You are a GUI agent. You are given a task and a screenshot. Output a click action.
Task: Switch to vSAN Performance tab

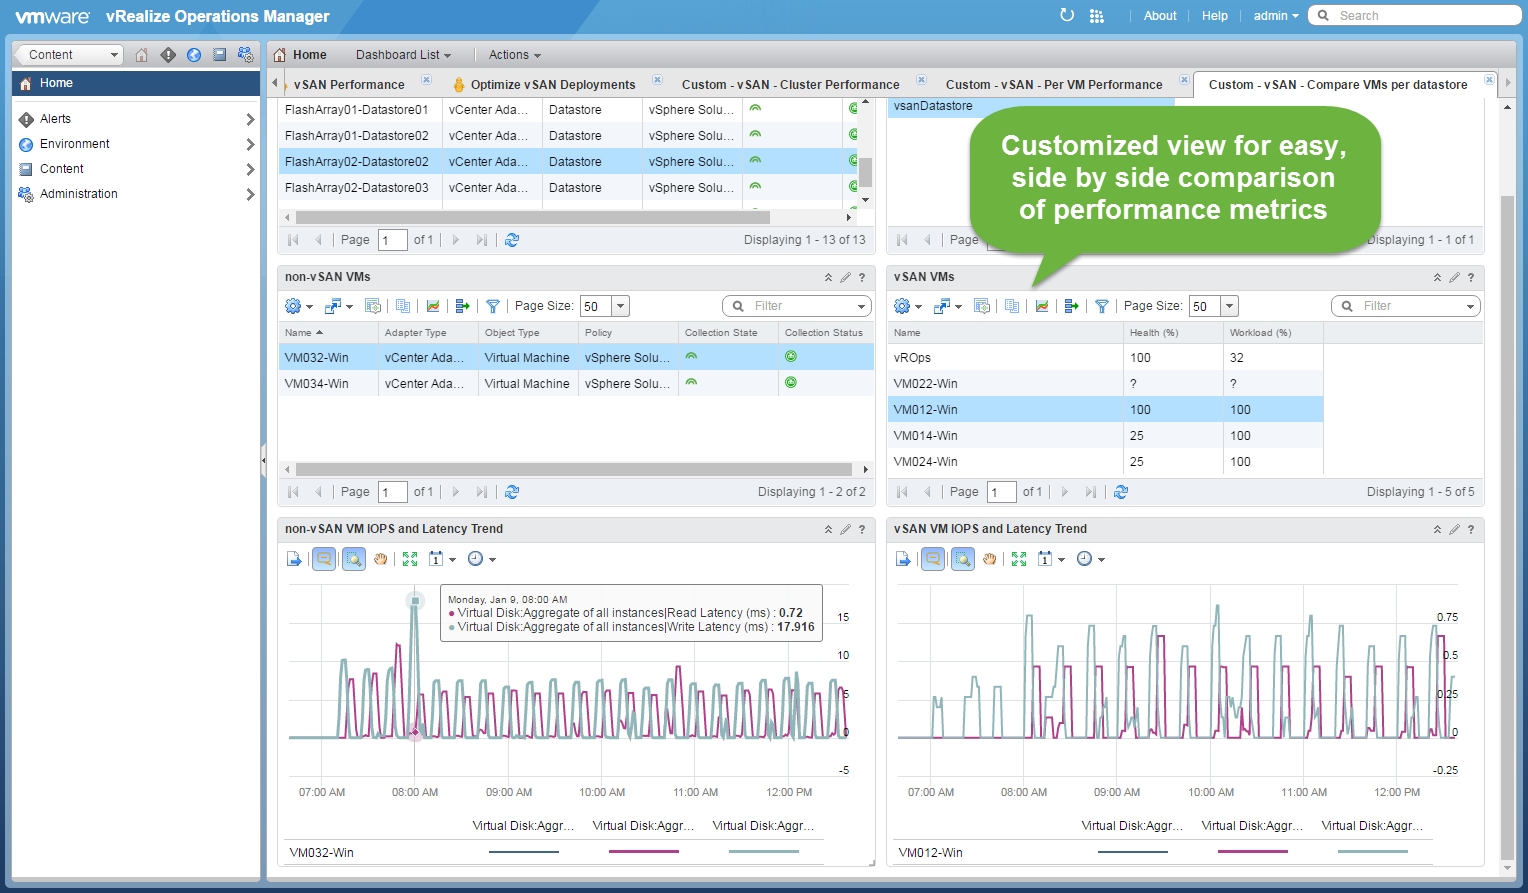[x=349, y=85]
